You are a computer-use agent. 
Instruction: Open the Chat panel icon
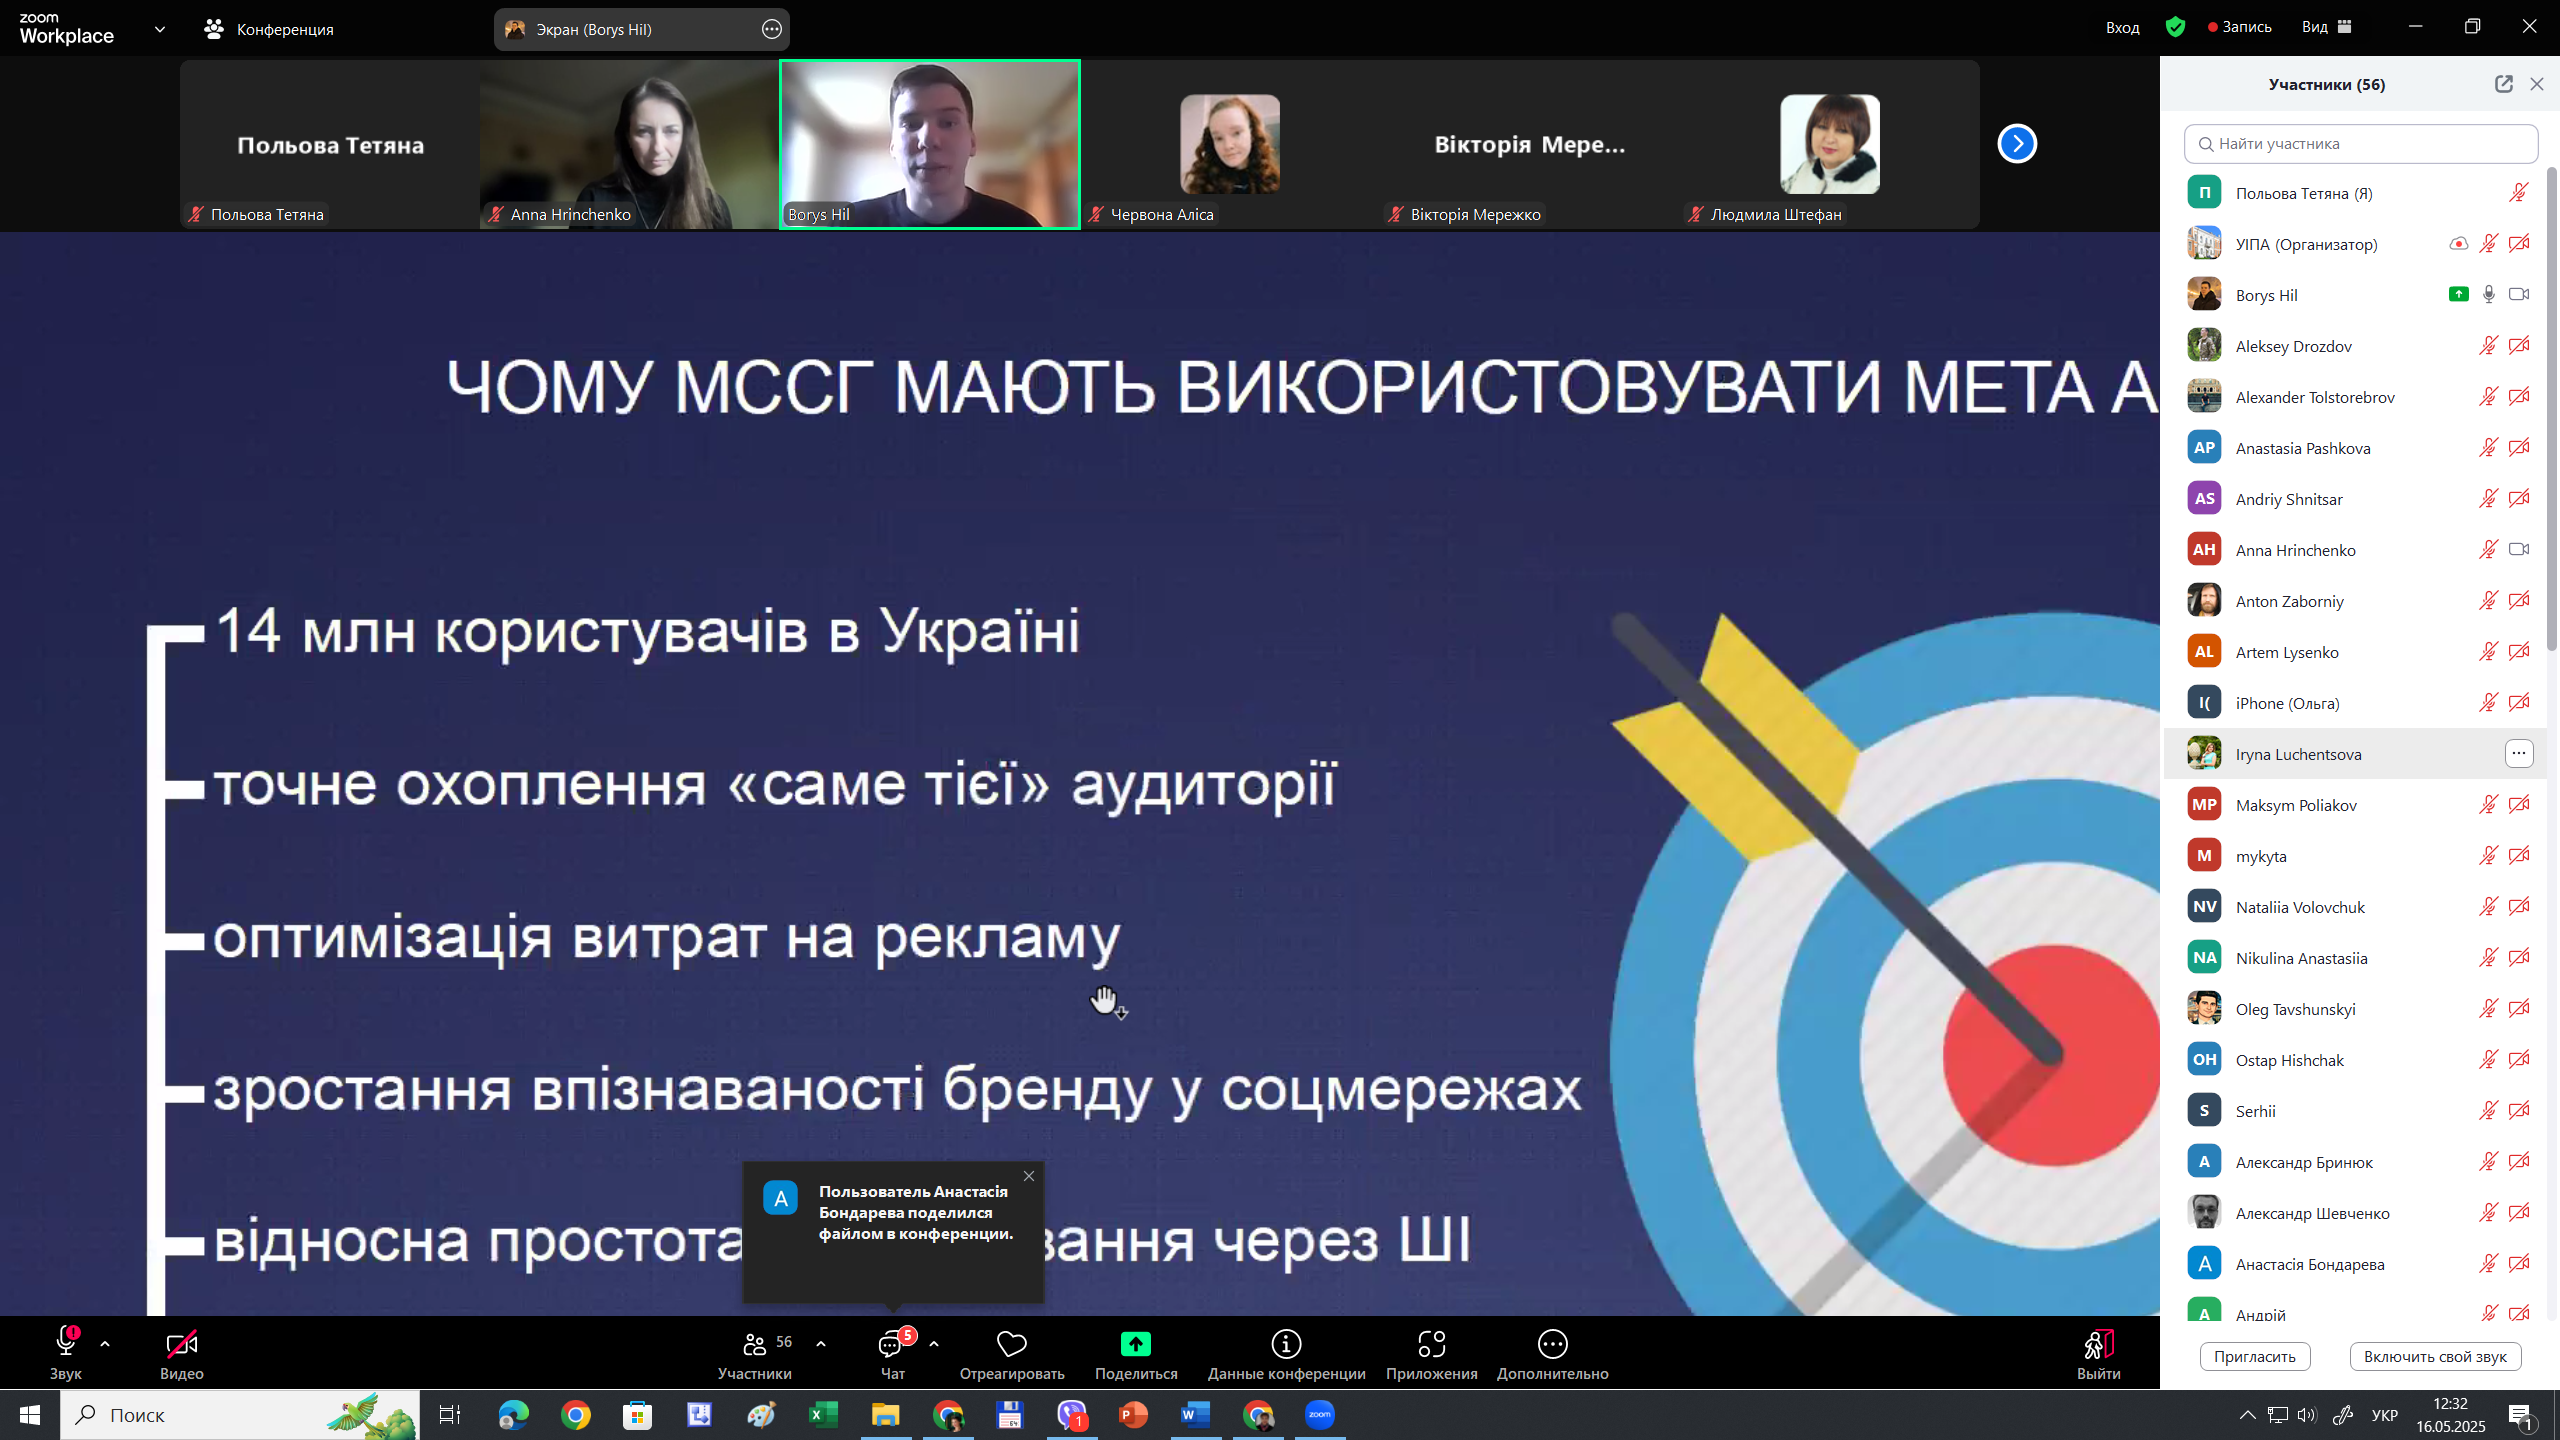pos(891,1345)
